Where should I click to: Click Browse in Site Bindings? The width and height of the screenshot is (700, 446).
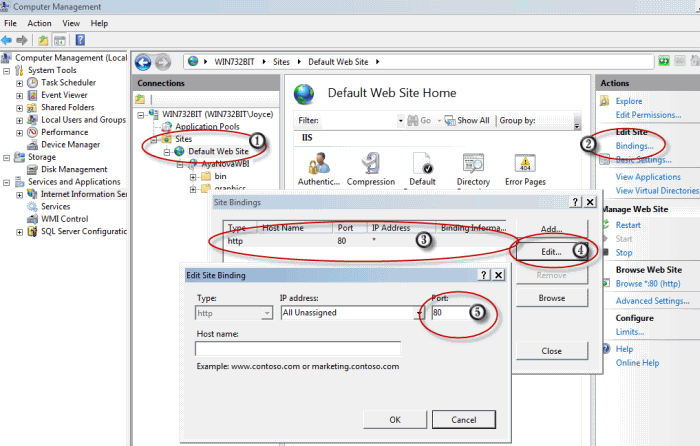pyautogui.click(x=552, y=298)
